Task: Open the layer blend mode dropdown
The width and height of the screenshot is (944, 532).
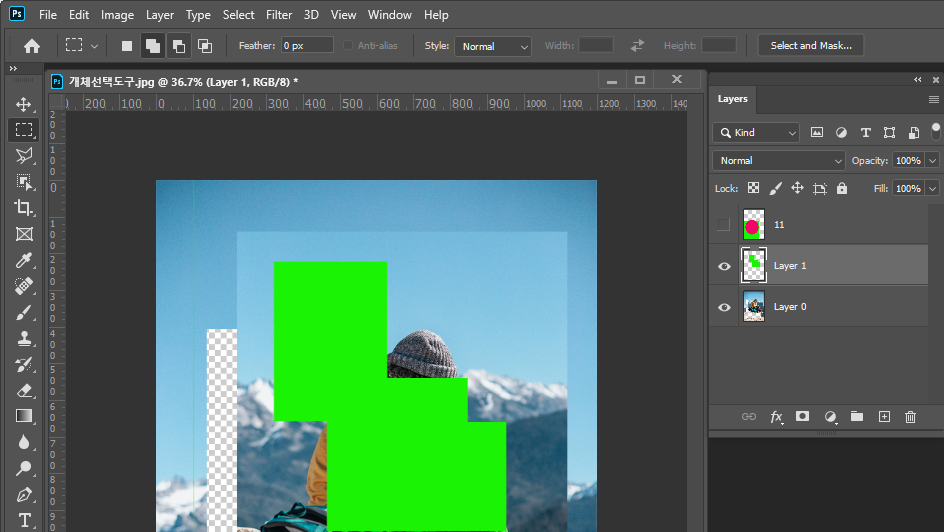Action: [x=778, y=161]
